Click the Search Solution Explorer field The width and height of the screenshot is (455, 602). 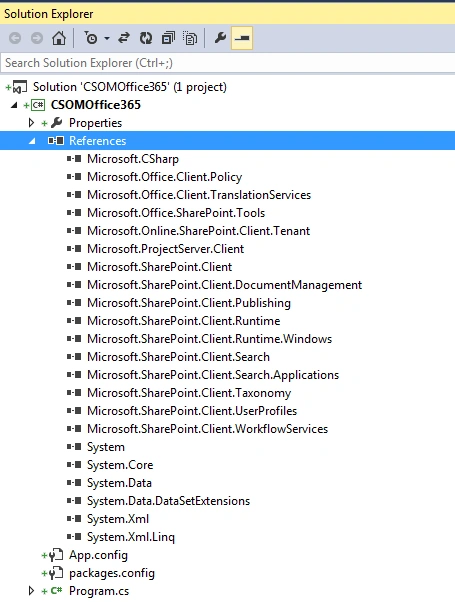[227, 63]
